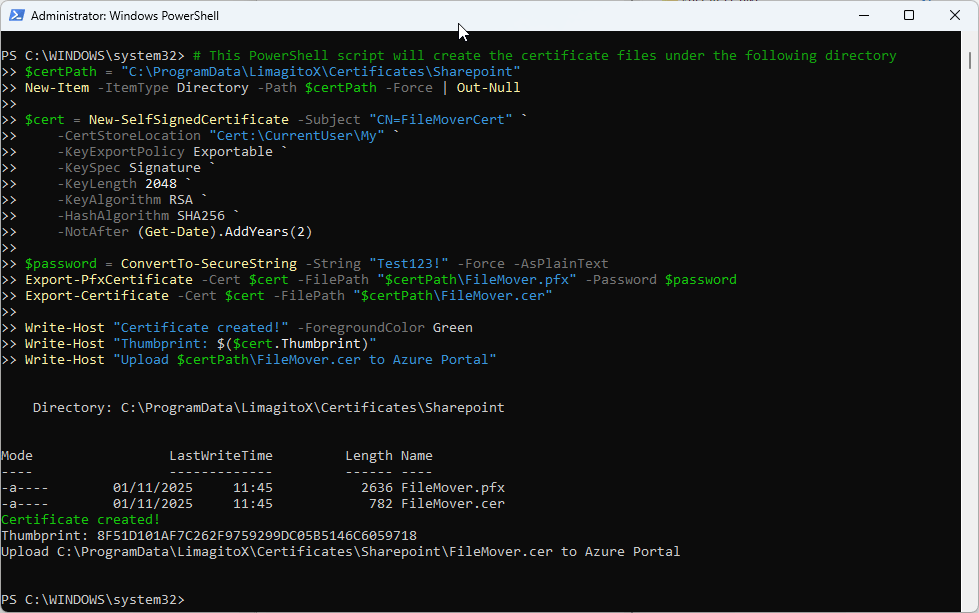Click the text 'FileMover.pfx' in the directory listing
Image resolution: width=979 pixels, height=613 pixels.
[451, 487]
